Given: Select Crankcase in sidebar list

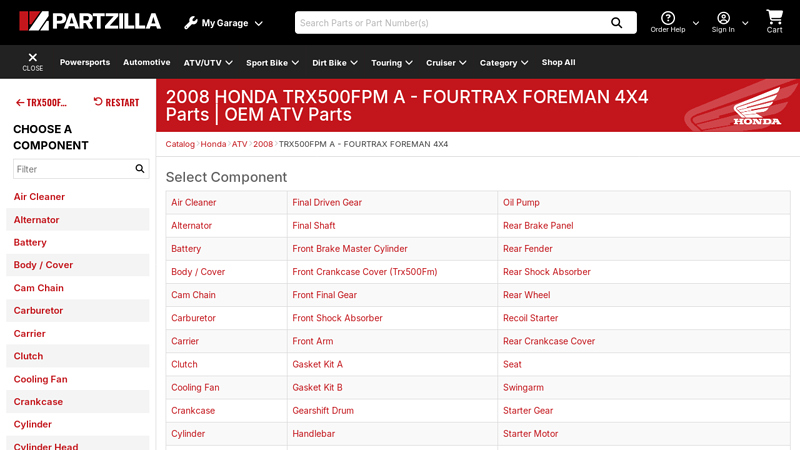Looking at the screenshot, I should click(38, 402).
